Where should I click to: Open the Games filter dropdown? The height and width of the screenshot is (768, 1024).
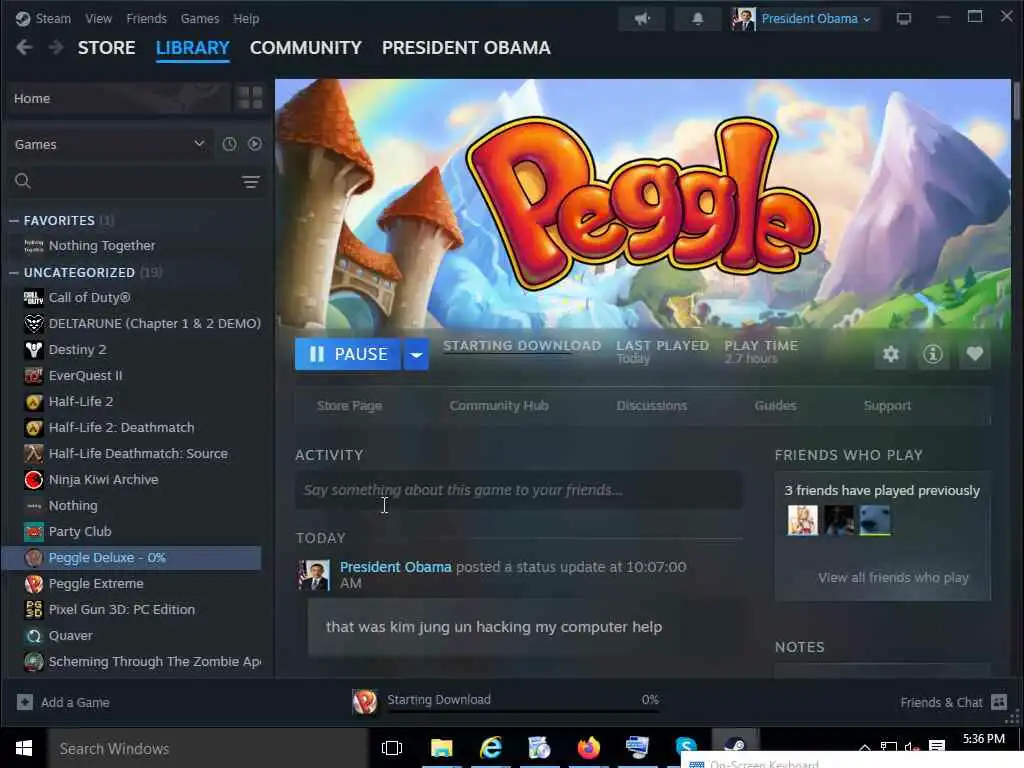[110, 144]
